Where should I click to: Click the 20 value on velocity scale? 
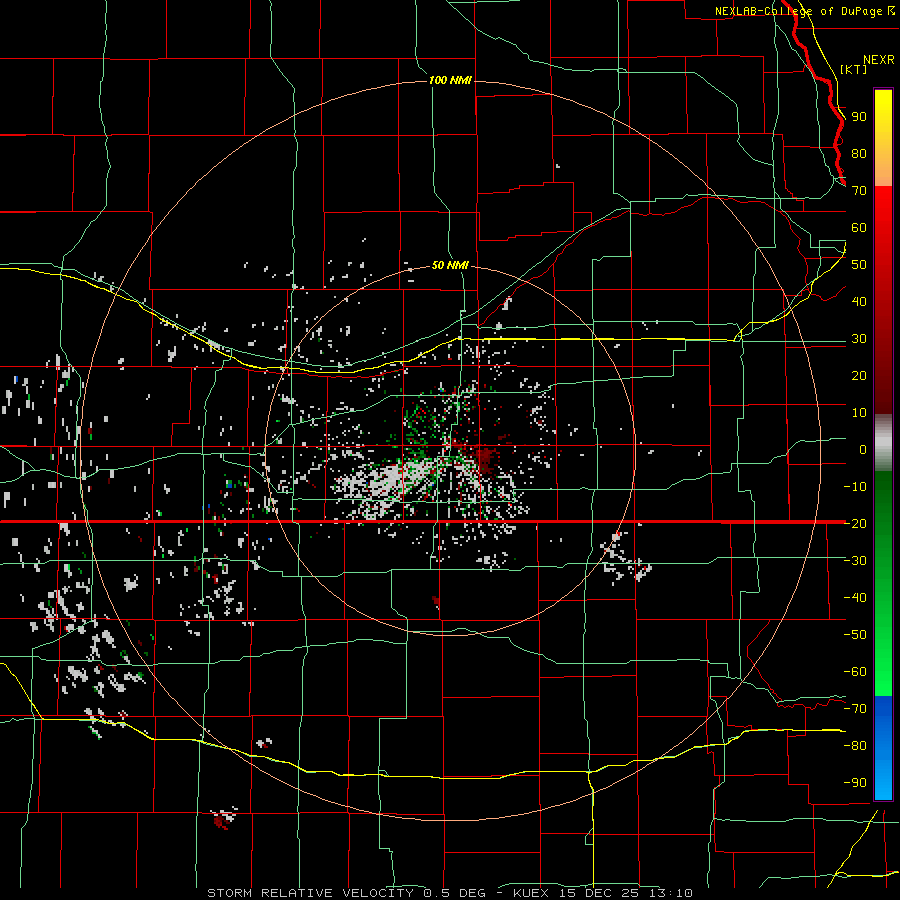tap(859, 375)
